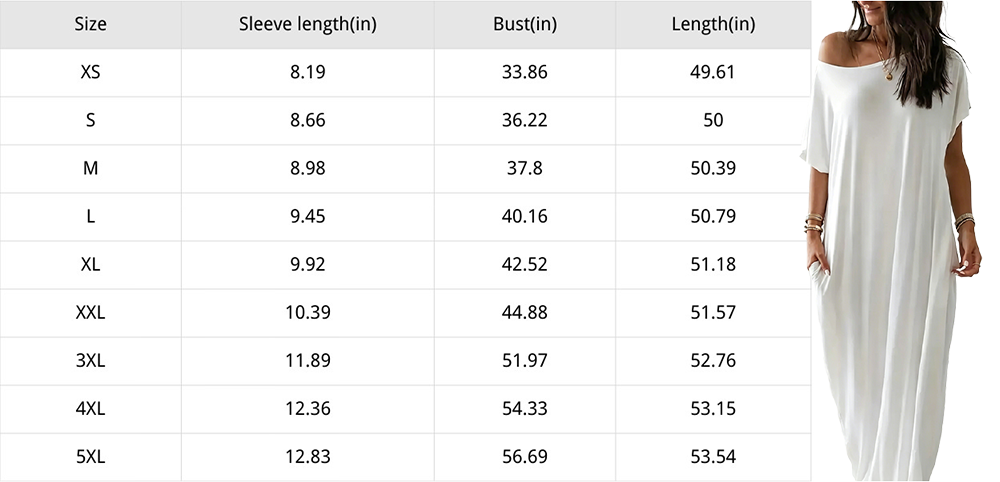The image size is (1000, 482).
Task: Click the 8.66 sleeve length cell
Action: point(307,120)
